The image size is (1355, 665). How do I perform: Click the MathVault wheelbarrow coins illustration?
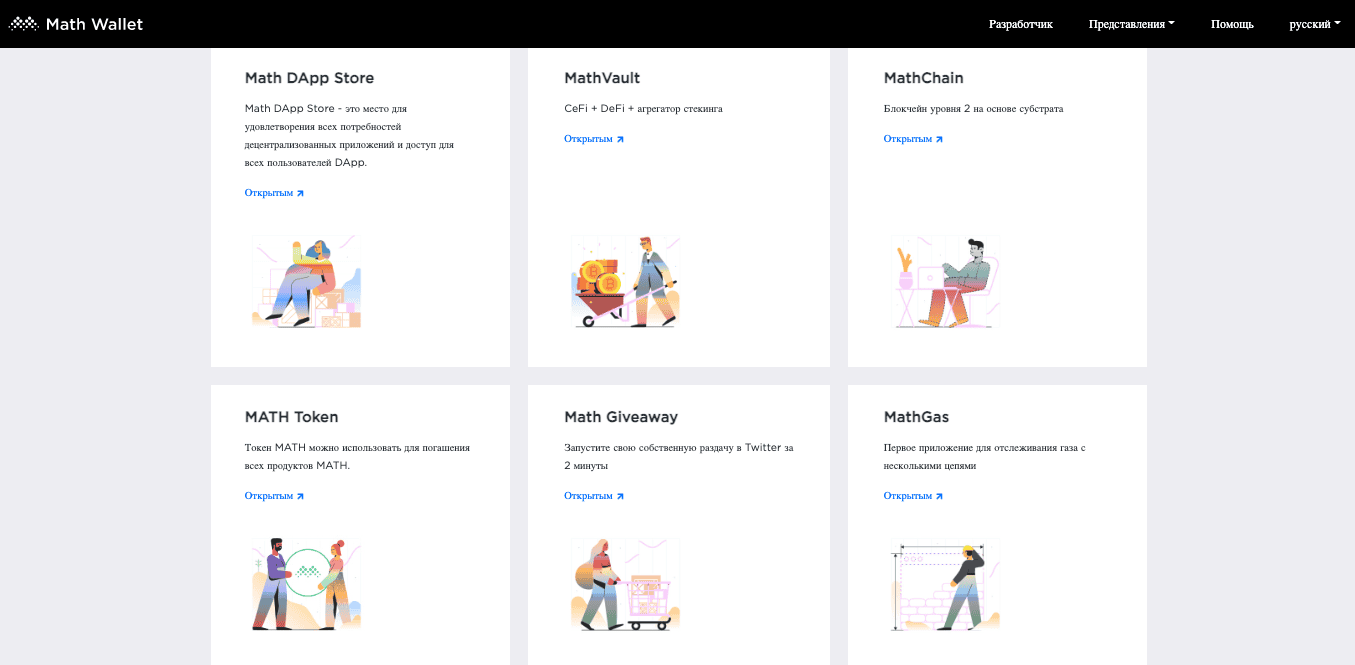point(626,282)
